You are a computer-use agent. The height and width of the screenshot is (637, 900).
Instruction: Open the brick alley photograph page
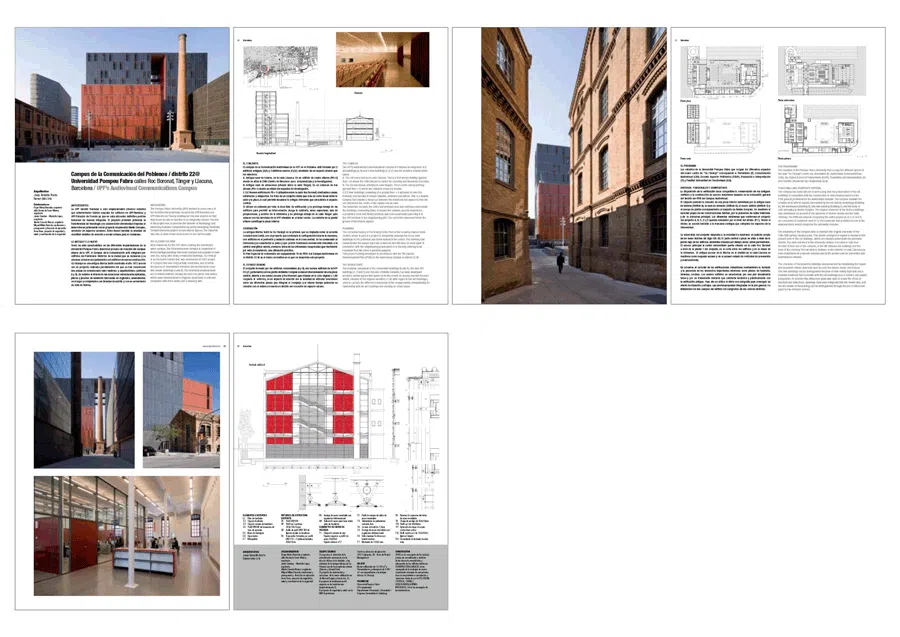560,166
